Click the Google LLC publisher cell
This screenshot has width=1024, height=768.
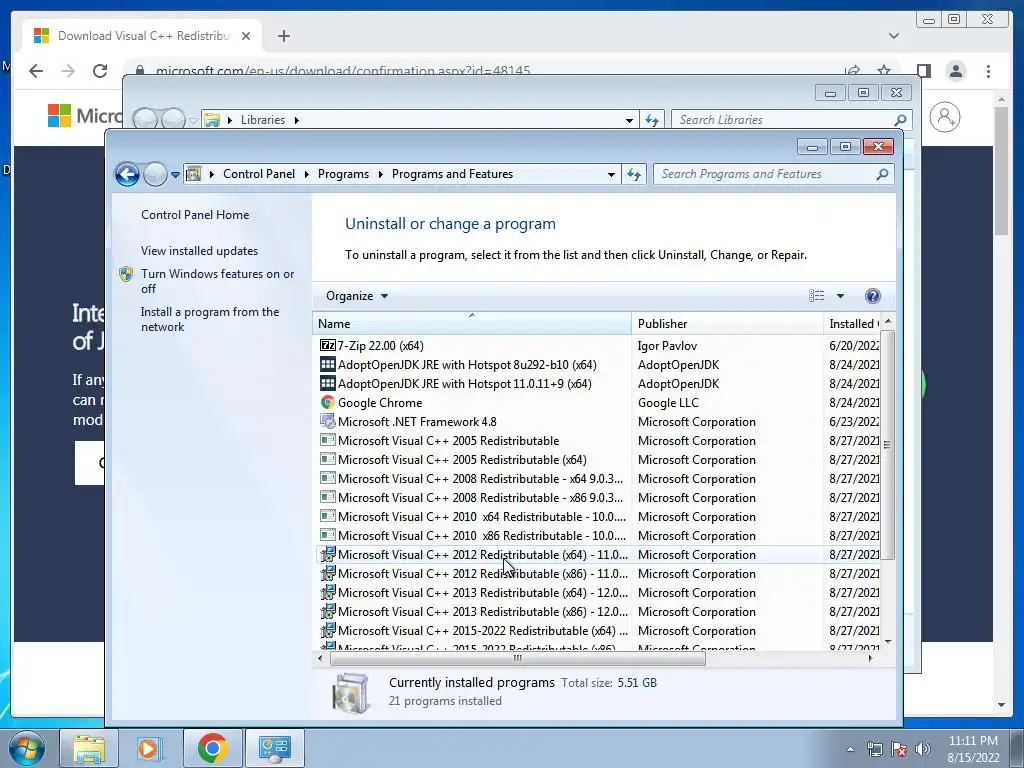(667, 402)
